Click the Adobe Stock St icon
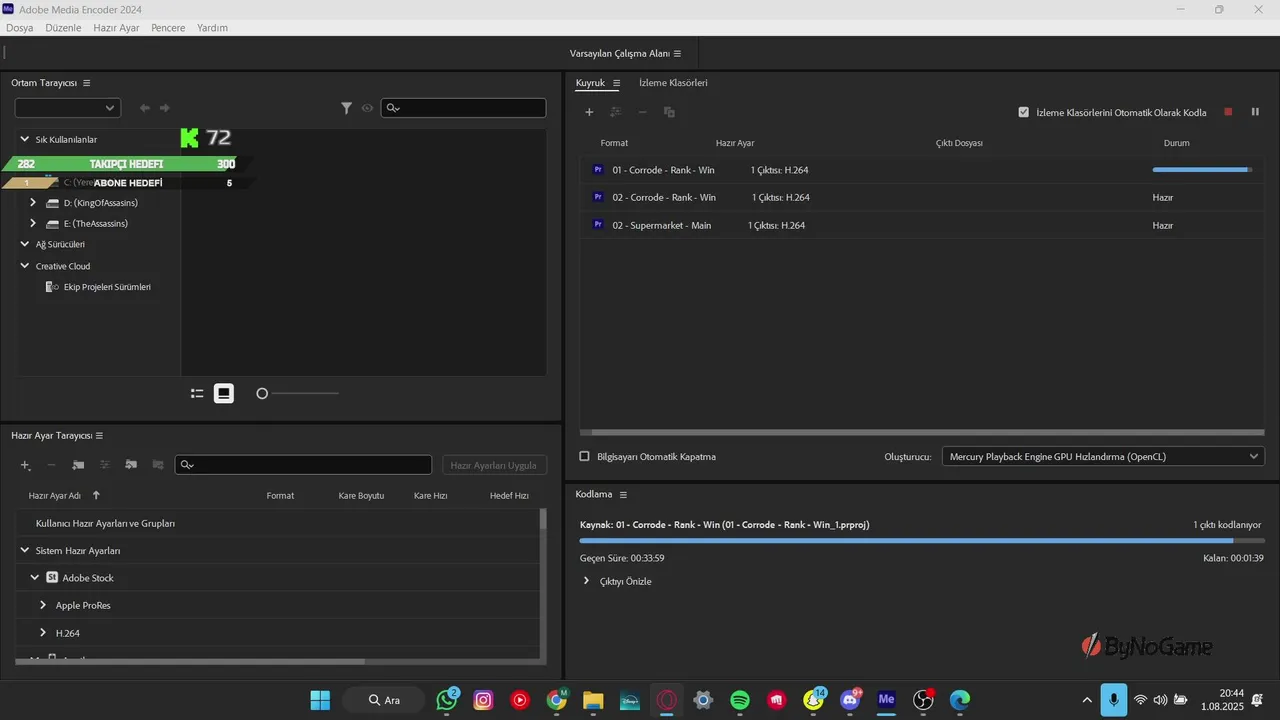 (x=52, y=578)
